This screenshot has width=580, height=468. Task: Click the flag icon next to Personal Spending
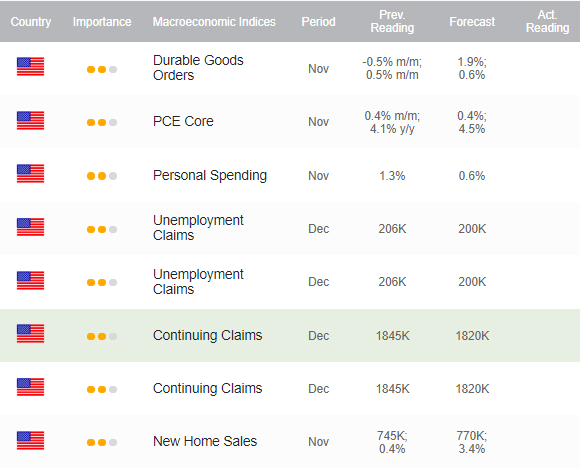(30, 174)
